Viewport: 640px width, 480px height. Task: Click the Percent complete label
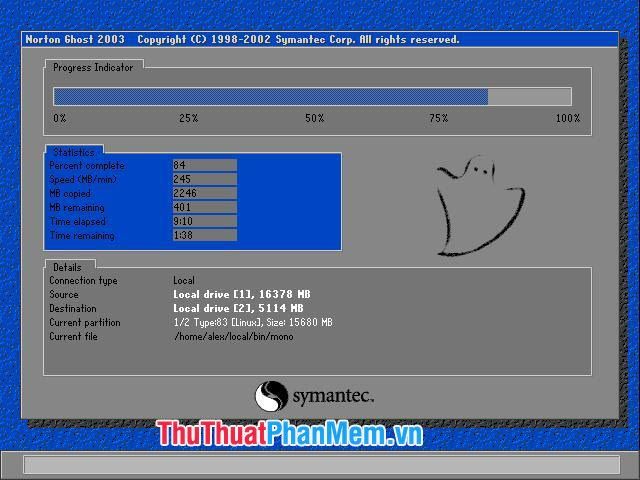click(x=87, y=166)
